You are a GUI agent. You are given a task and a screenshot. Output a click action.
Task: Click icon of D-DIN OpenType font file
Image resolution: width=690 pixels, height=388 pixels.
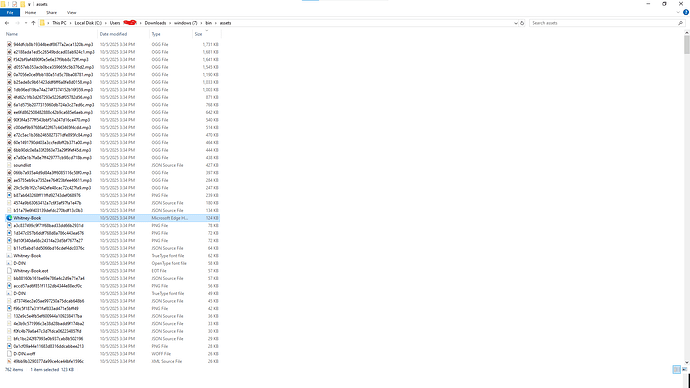[9, 263]
